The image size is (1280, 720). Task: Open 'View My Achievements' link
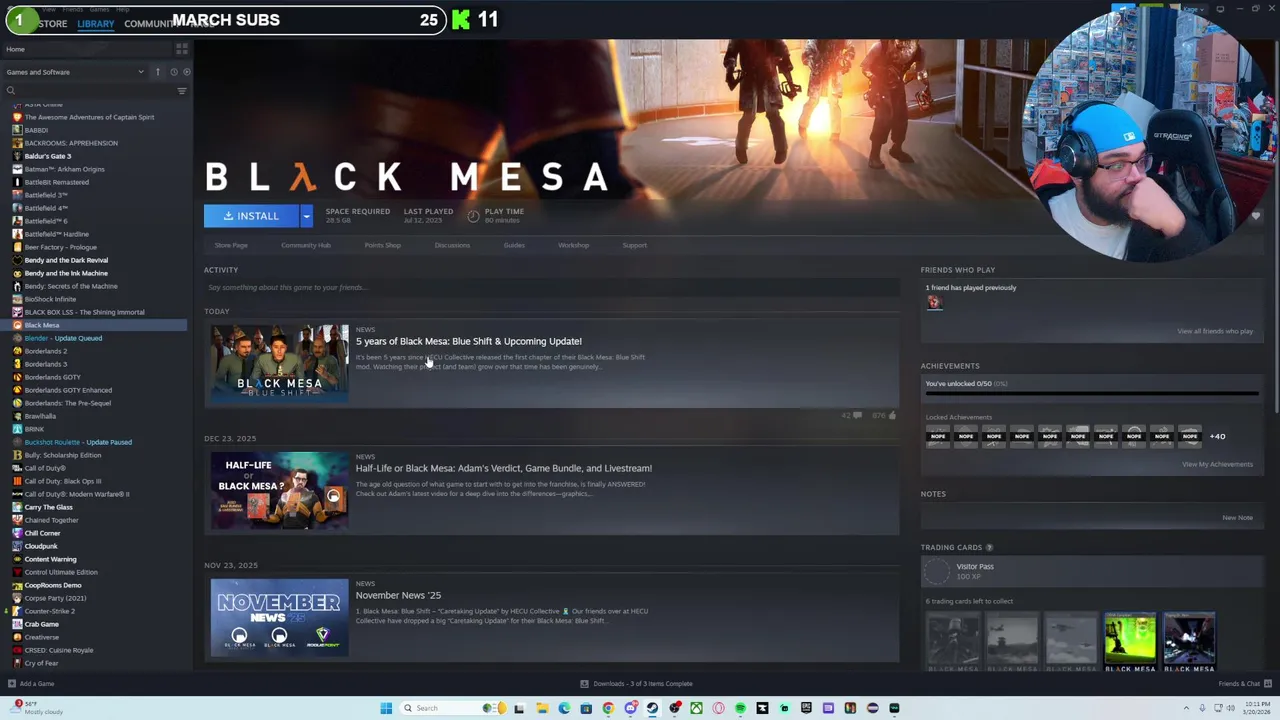click(1217, 464)
